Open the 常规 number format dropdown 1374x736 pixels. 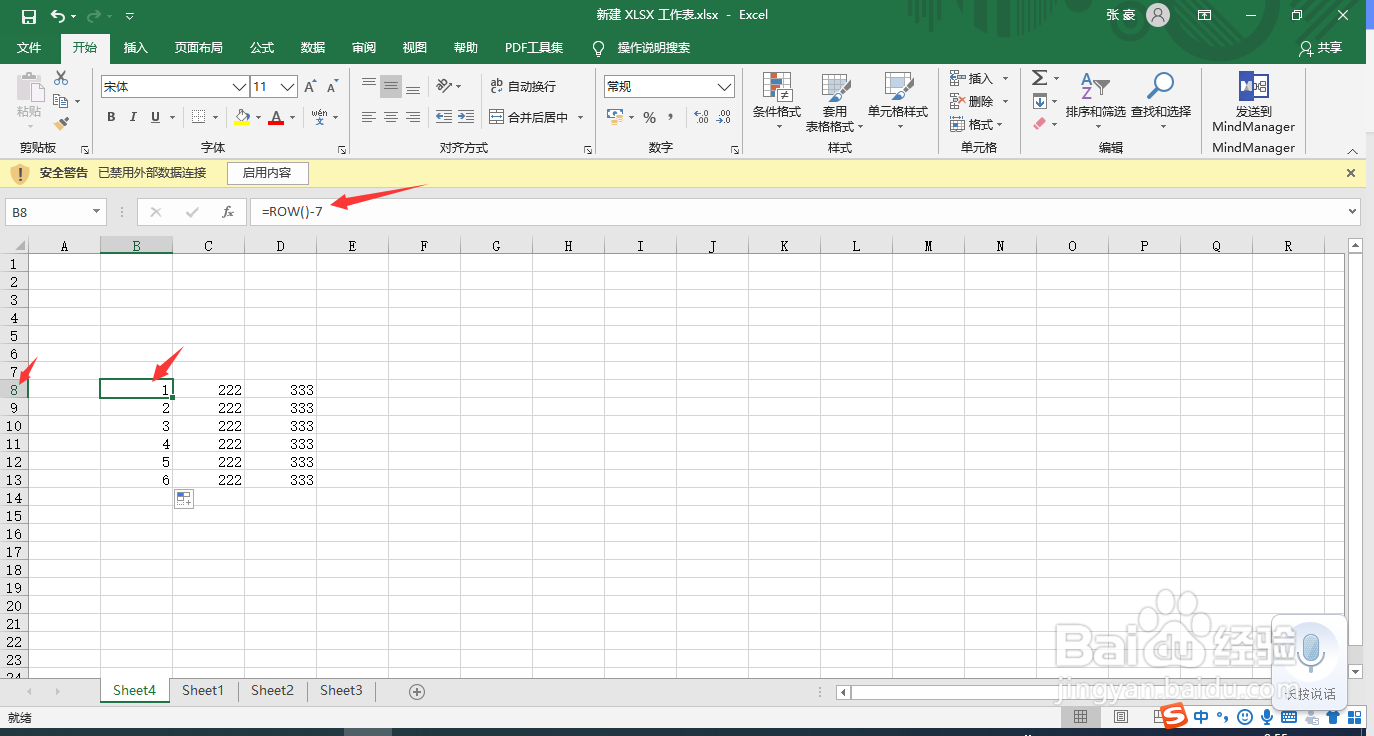[x=725, y=87]
